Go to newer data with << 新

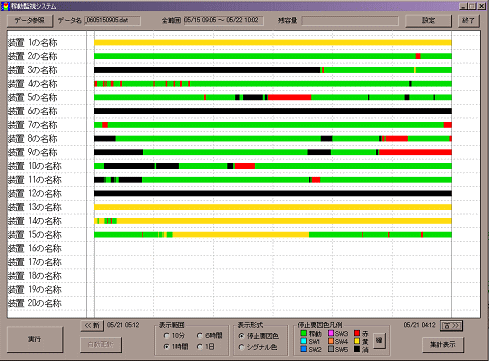92,325
